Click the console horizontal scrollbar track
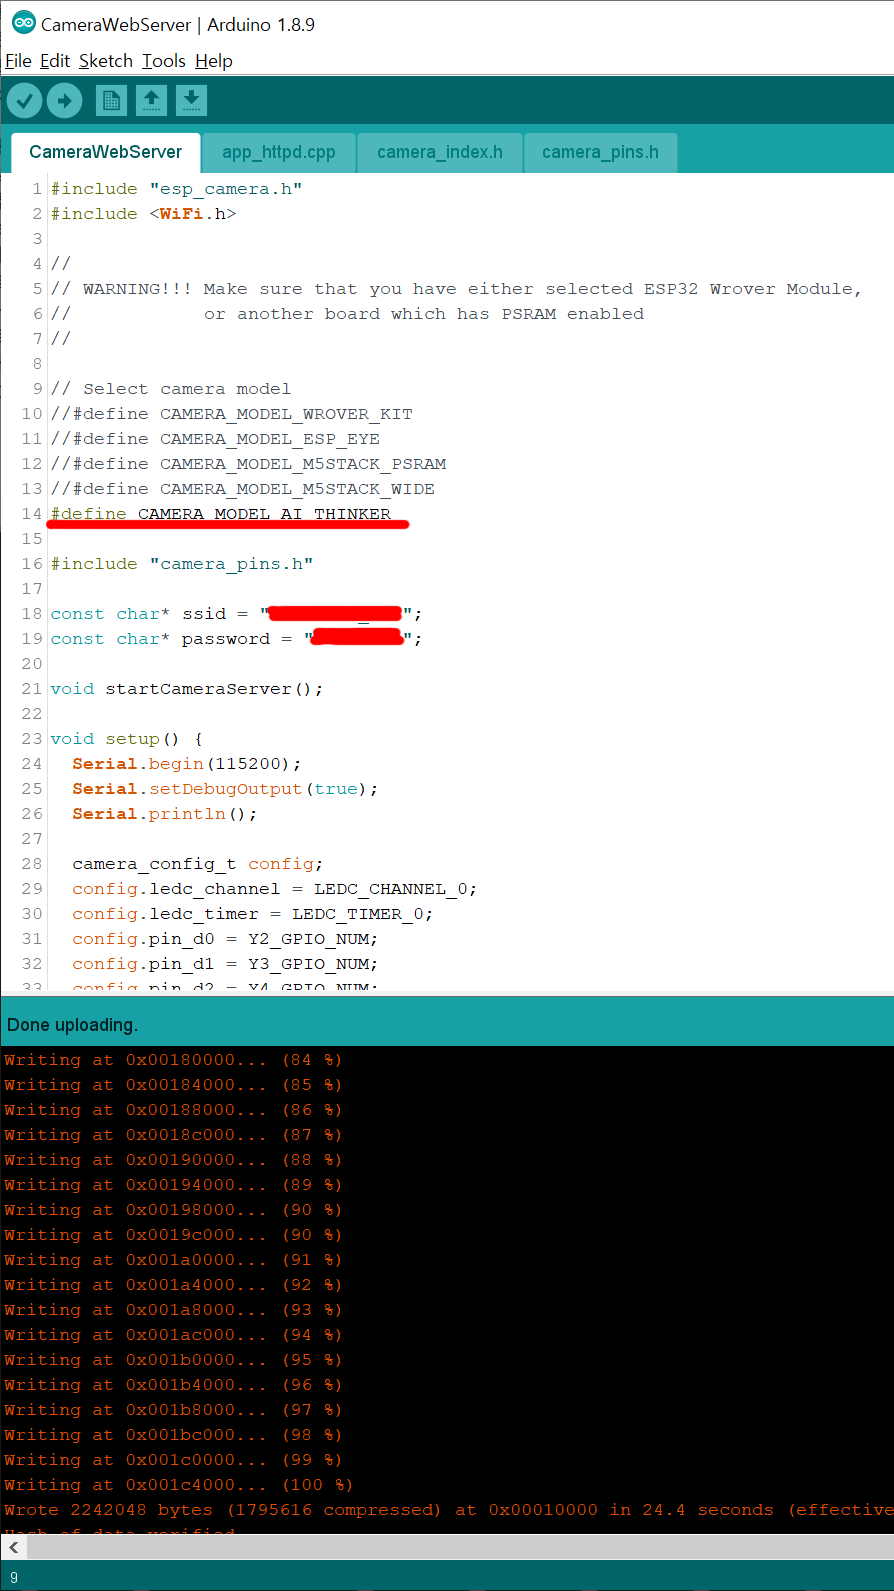 pos(459,1547)
